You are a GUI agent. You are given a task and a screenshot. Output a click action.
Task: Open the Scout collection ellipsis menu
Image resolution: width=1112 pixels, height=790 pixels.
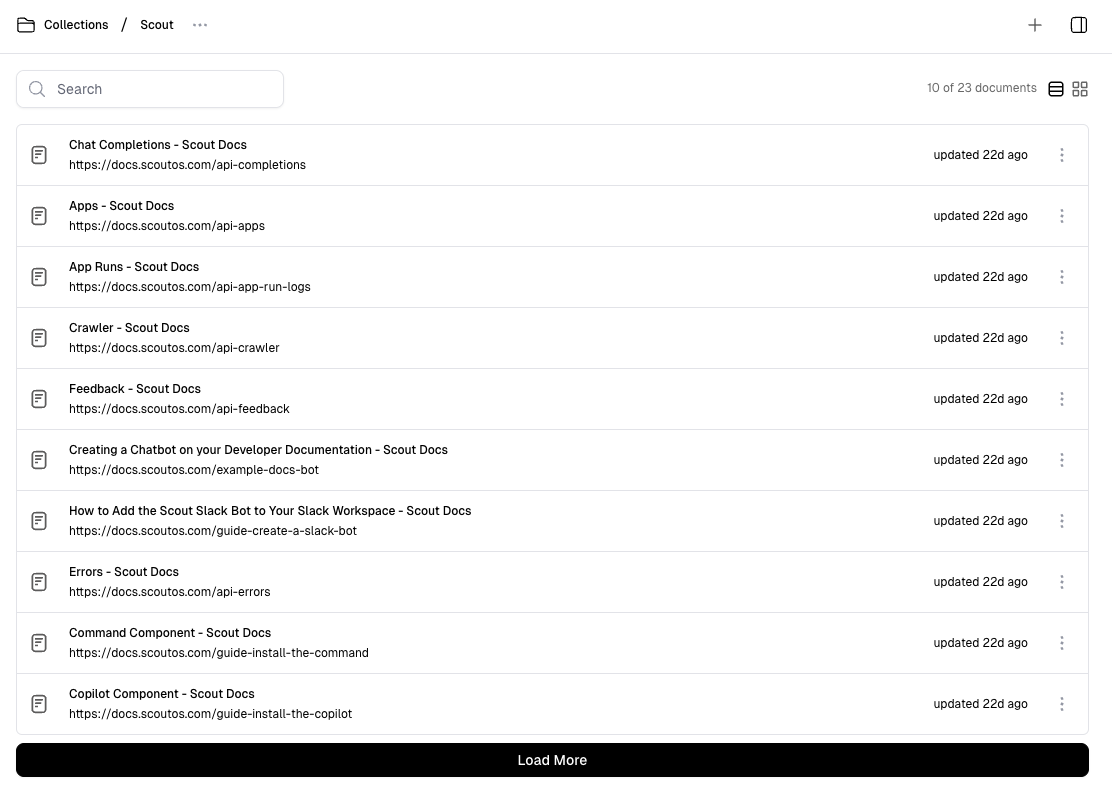pyautogui.click(x=200, y=25)
